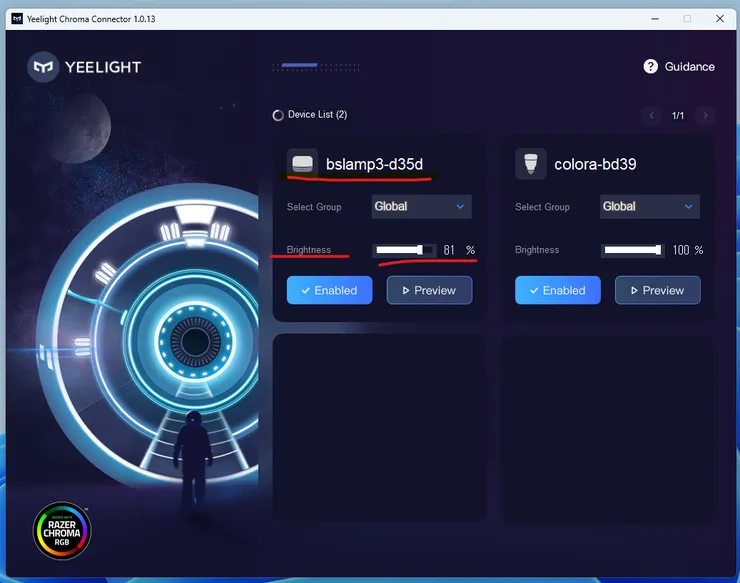This screenshot has width=740, height=583.
Task: Preview lighting on bslamp3-d35d
Action: (x=429, y=290)
